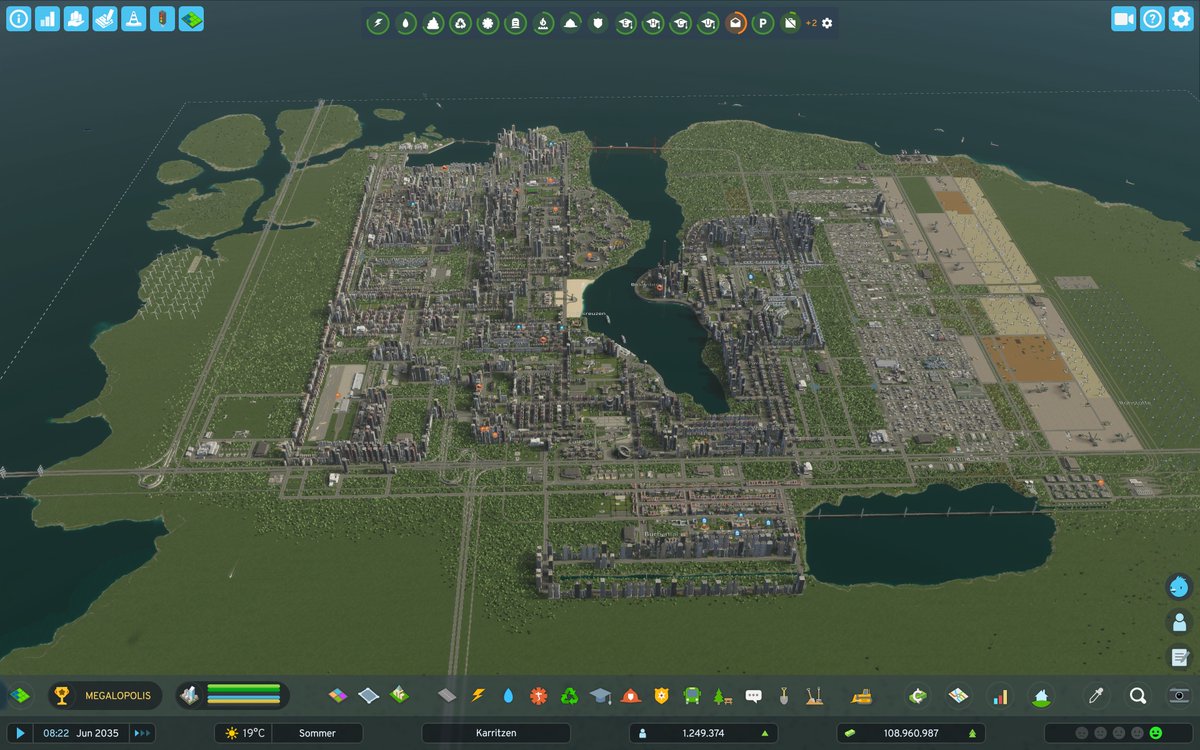Viewport: 1200px width, 750px height.
Task: Select the broom cleanup tool icon
Action: coord(814,696)
